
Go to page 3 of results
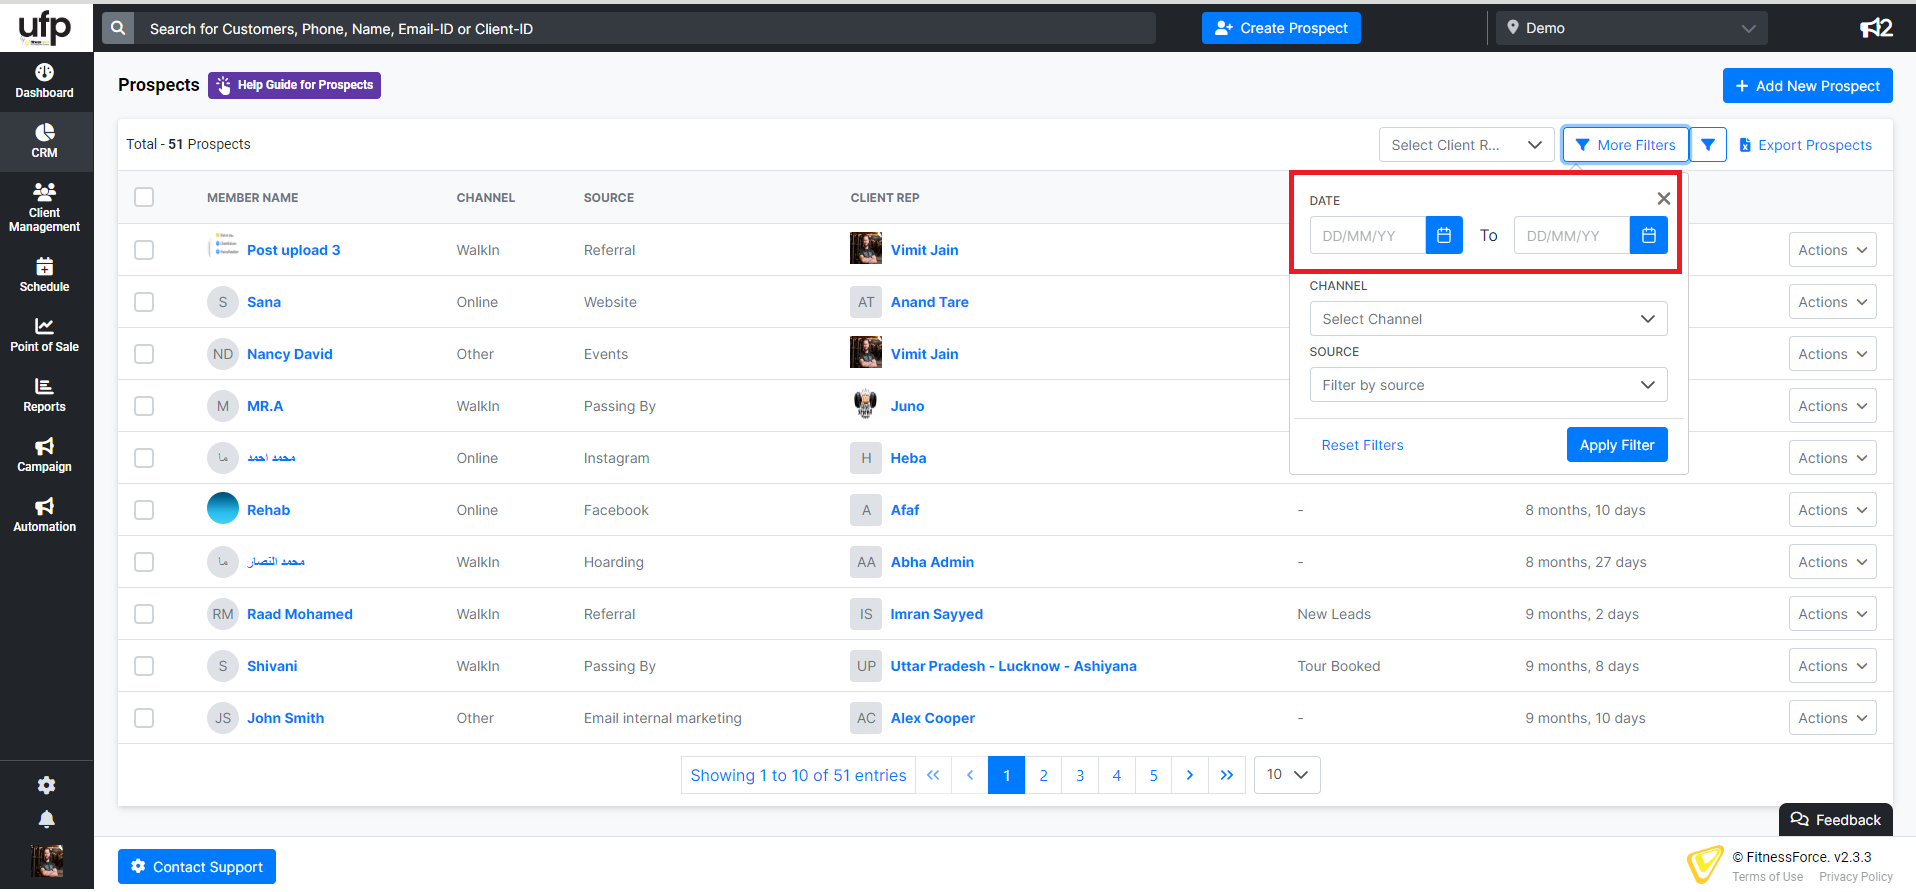click(x=1080, y=775)
